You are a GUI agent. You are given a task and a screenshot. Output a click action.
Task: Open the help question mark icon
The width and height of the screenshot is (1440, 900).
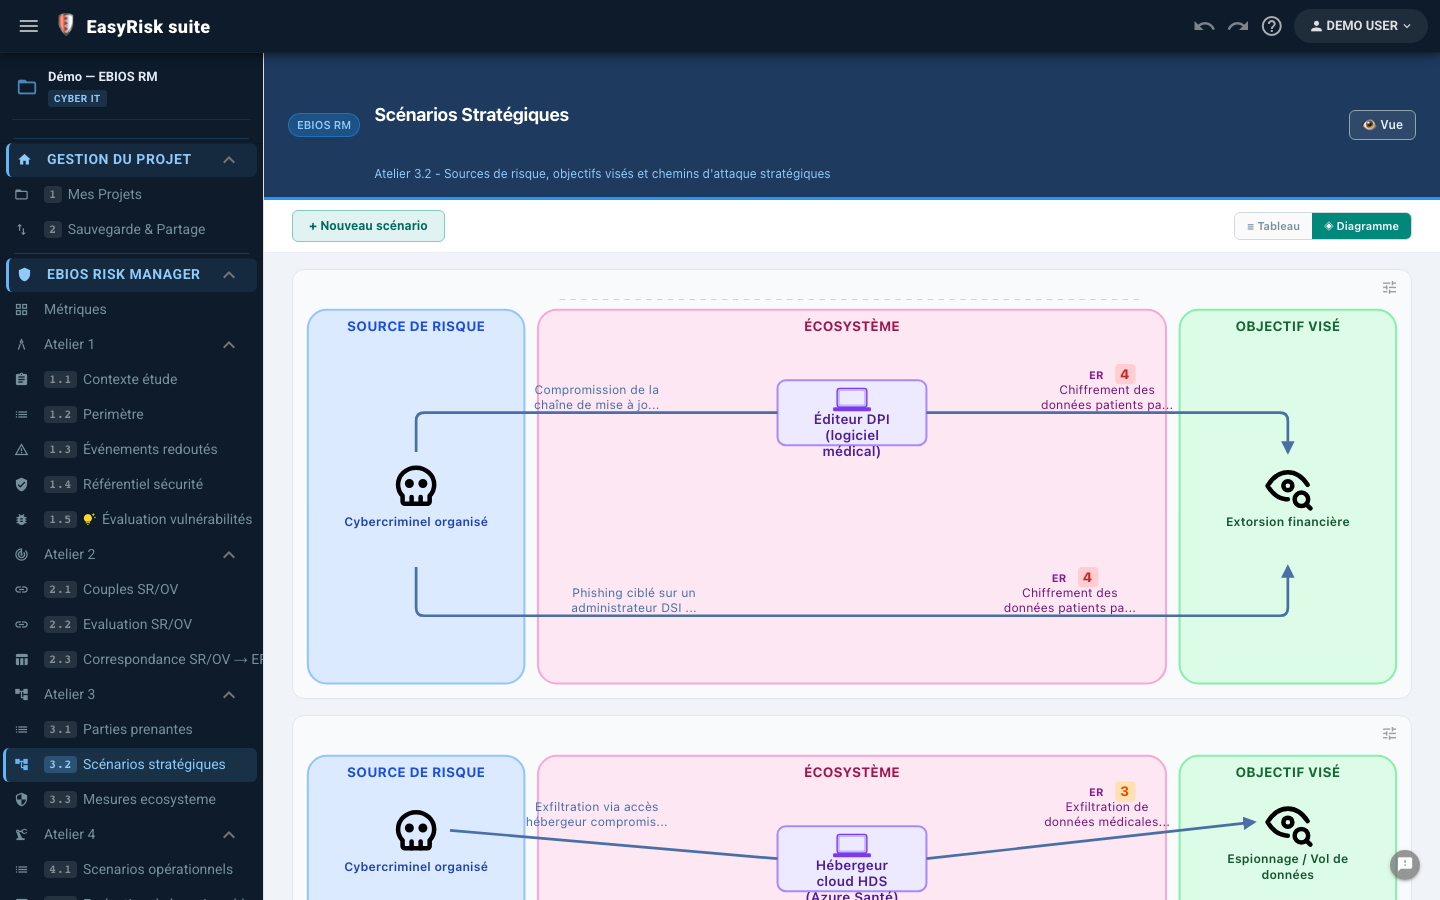[x=1272, y=26]
